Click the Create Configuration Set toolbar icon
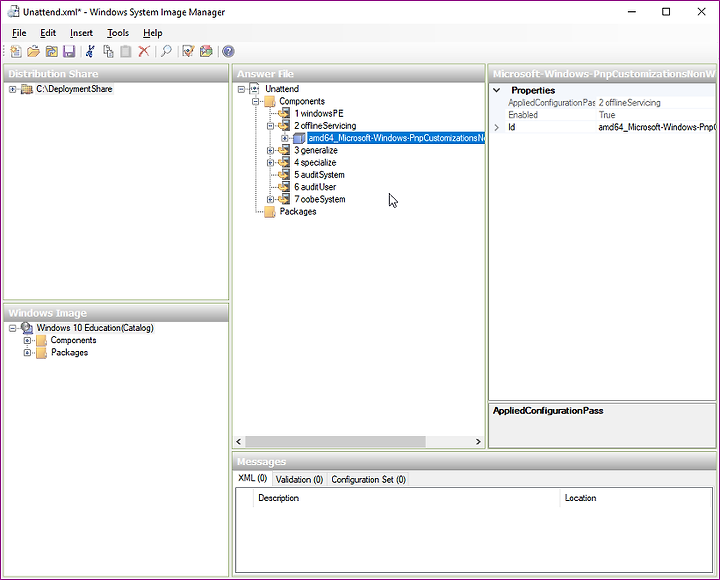This screenshot has width=720, height=580. pyautogui.click(x=206, y=51)
